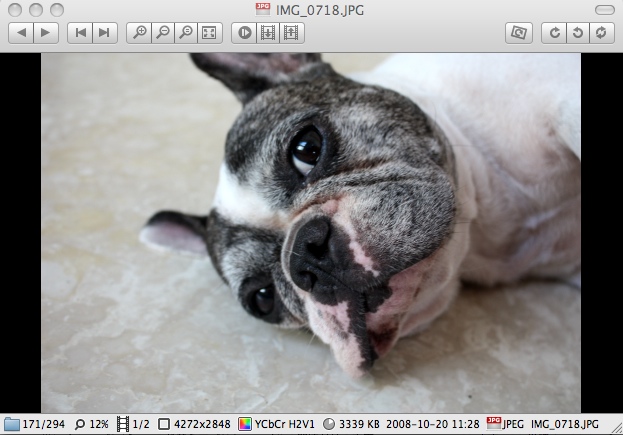Click the JPG format status icon

pyautogui.click(x=493, y=423)
